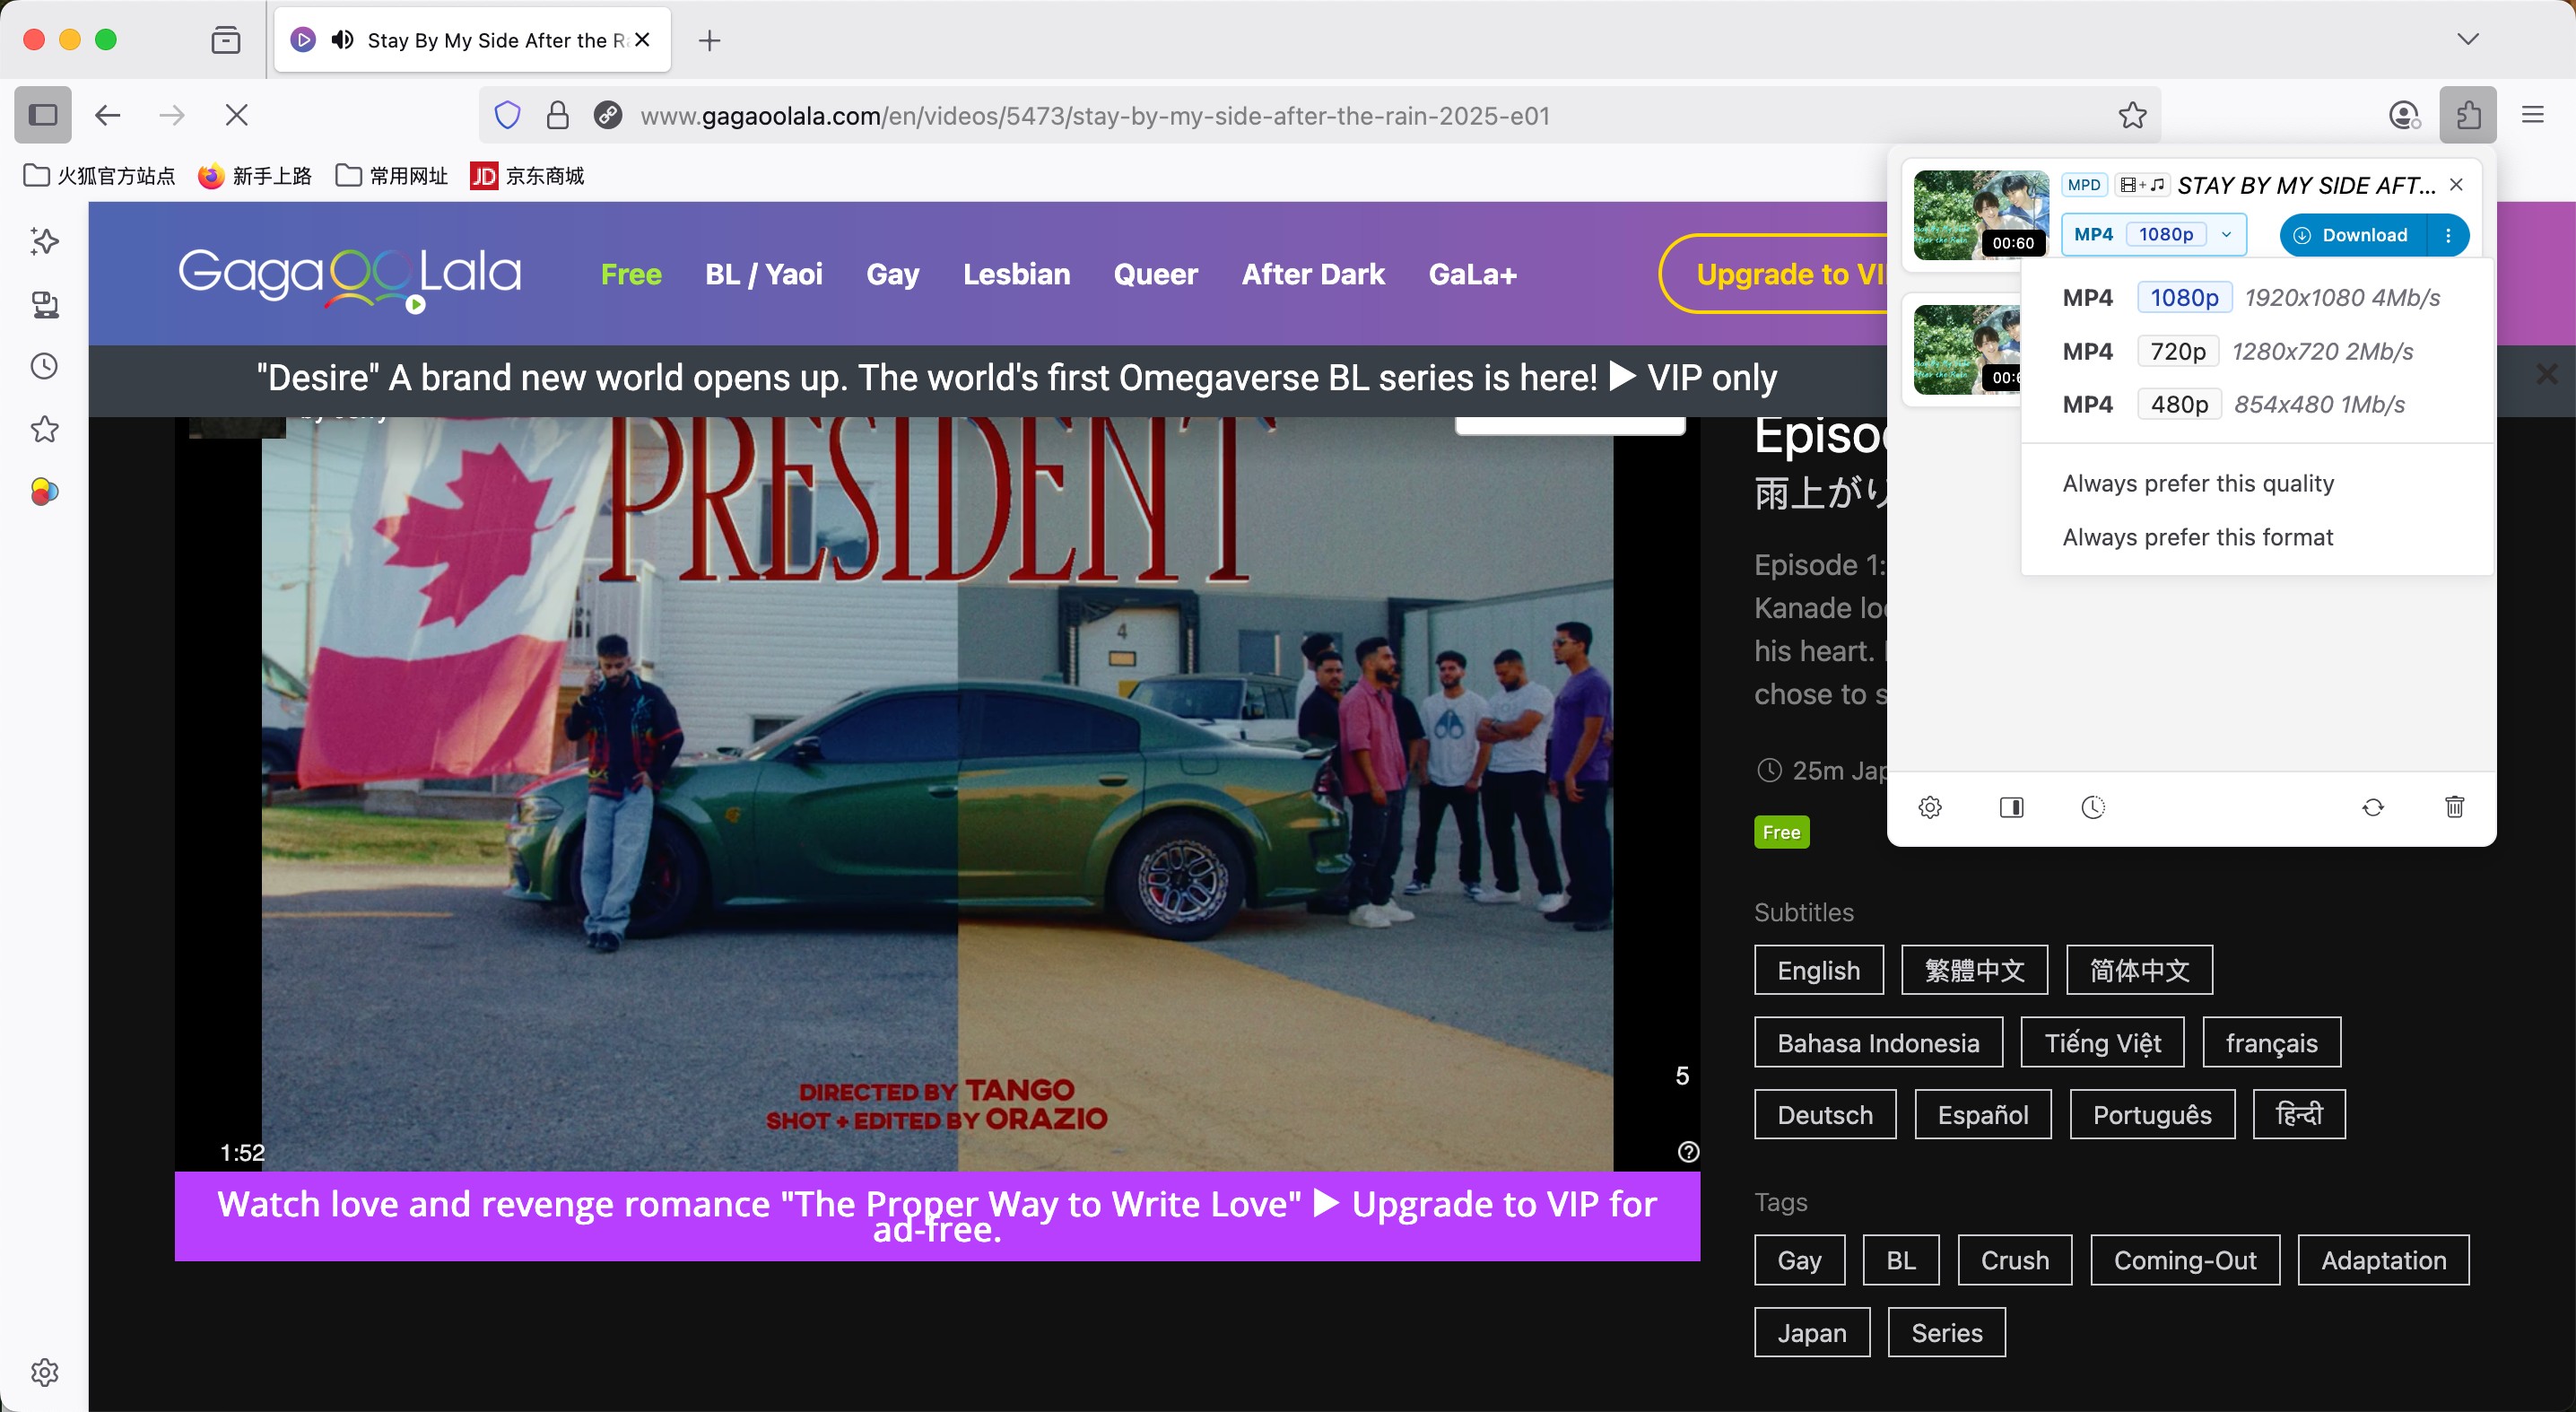Open the Free navigation tab
Image resolution: width=2576 pixels, height=1412 pixels.
click(631, 274)
